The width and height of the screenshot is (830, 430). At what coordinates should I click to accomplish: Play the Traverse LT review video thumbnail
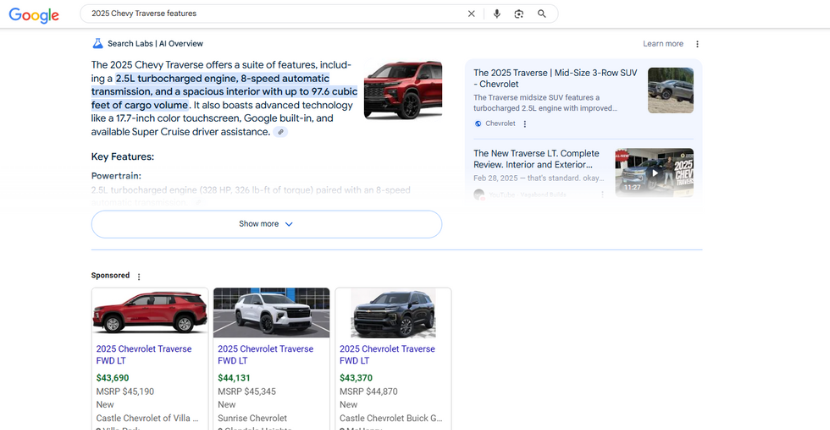(x=654, y=173)
